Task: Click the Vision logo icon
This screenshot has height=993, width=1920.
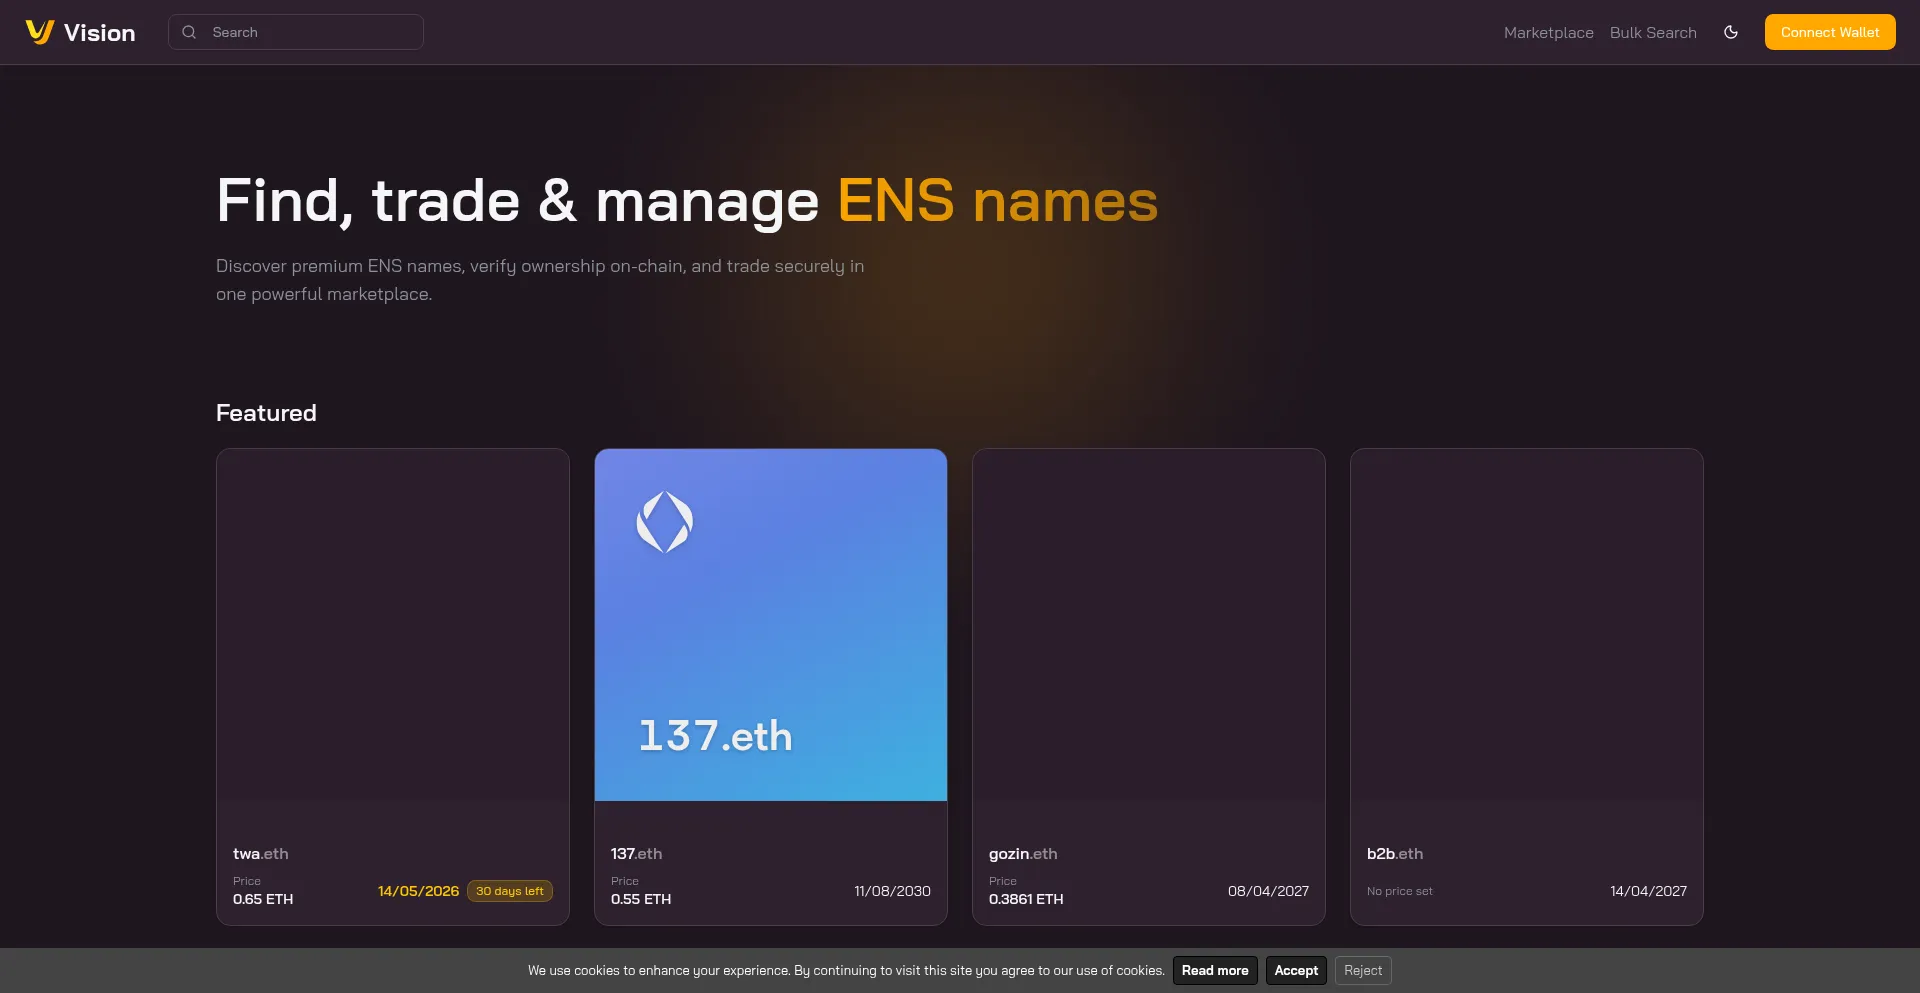Action: (x=39, y=32)
